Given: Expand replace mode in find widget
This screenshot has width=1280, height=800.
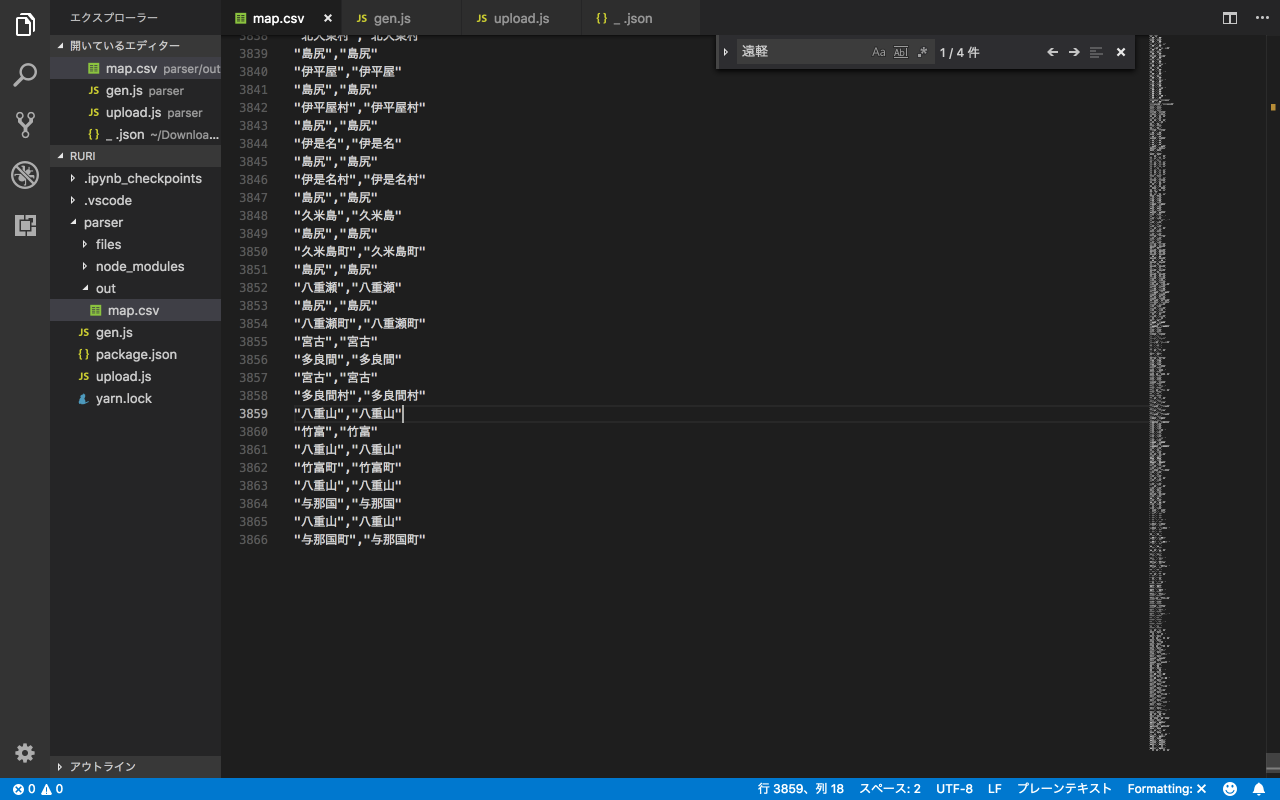Looking at the screenshot, I should tap(726, 52).
